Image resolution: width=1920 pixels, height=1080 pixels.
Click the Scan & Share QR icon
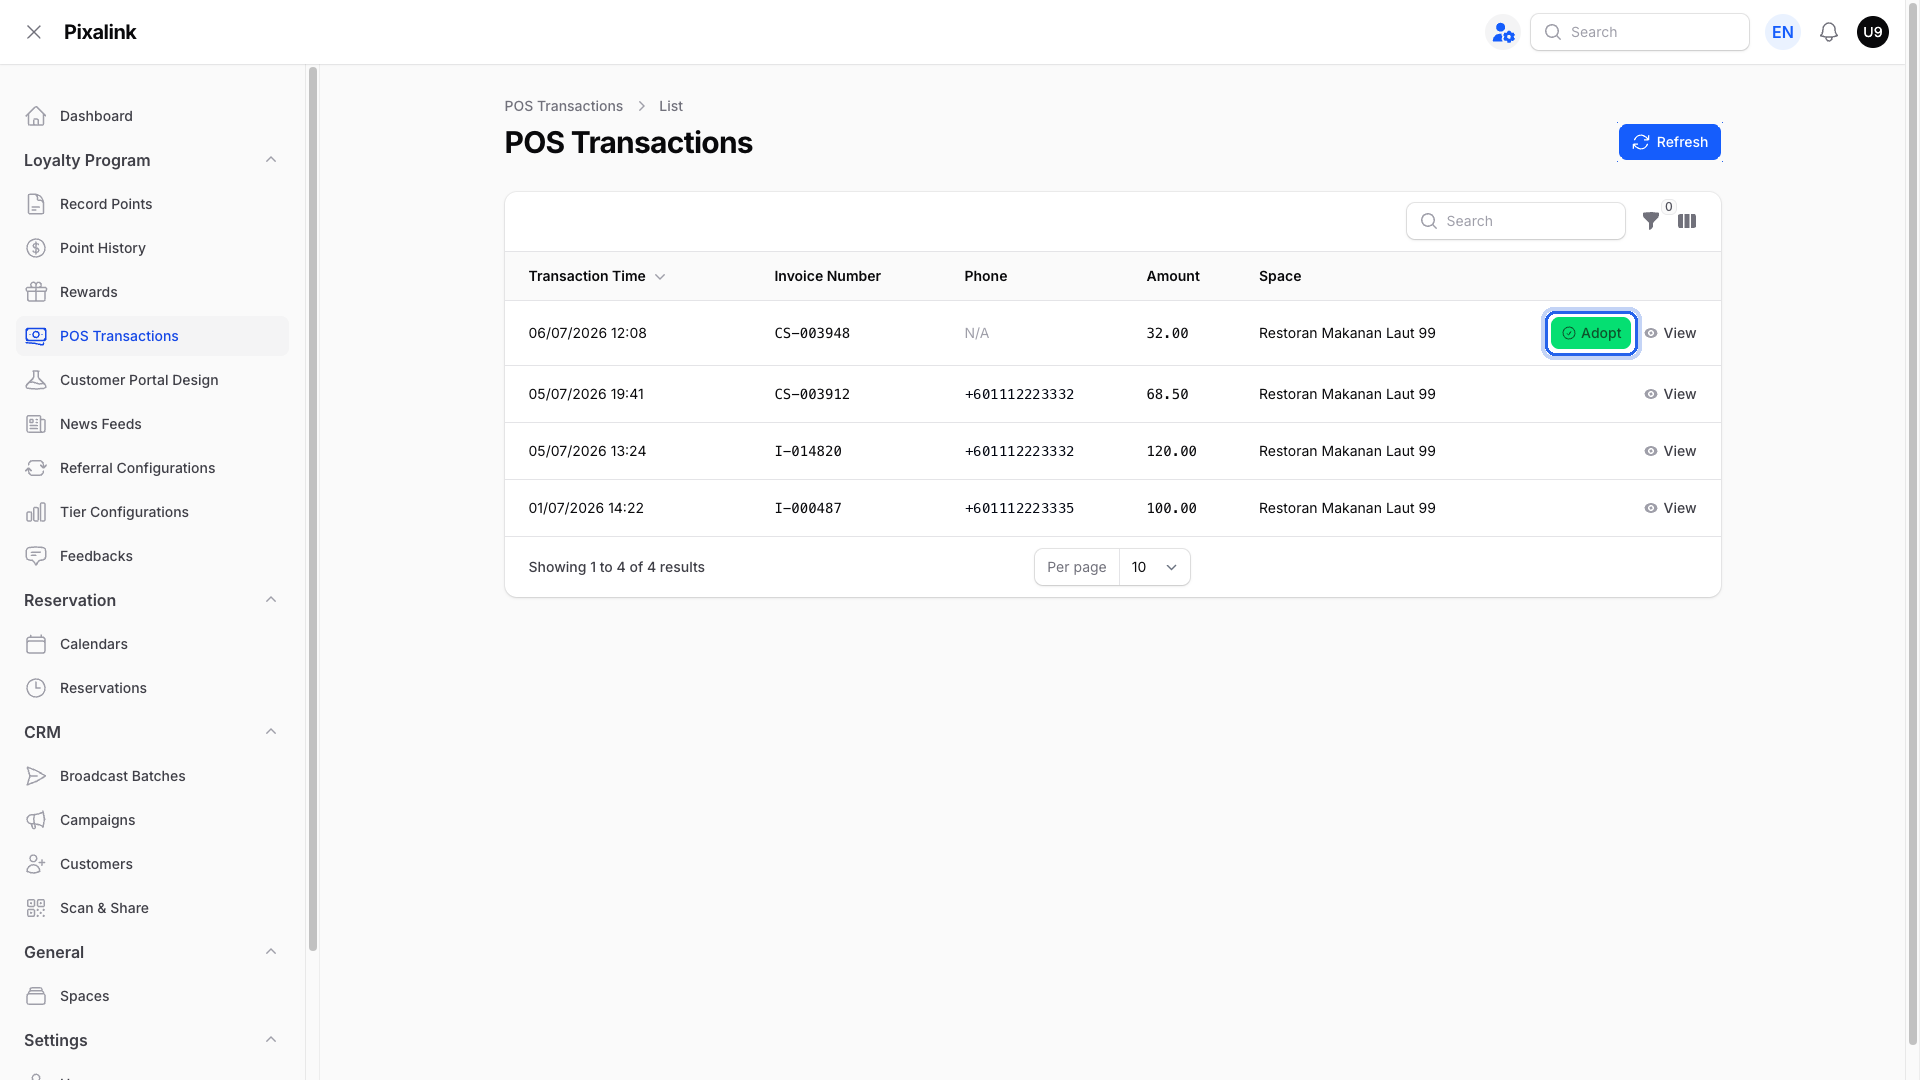36,908
